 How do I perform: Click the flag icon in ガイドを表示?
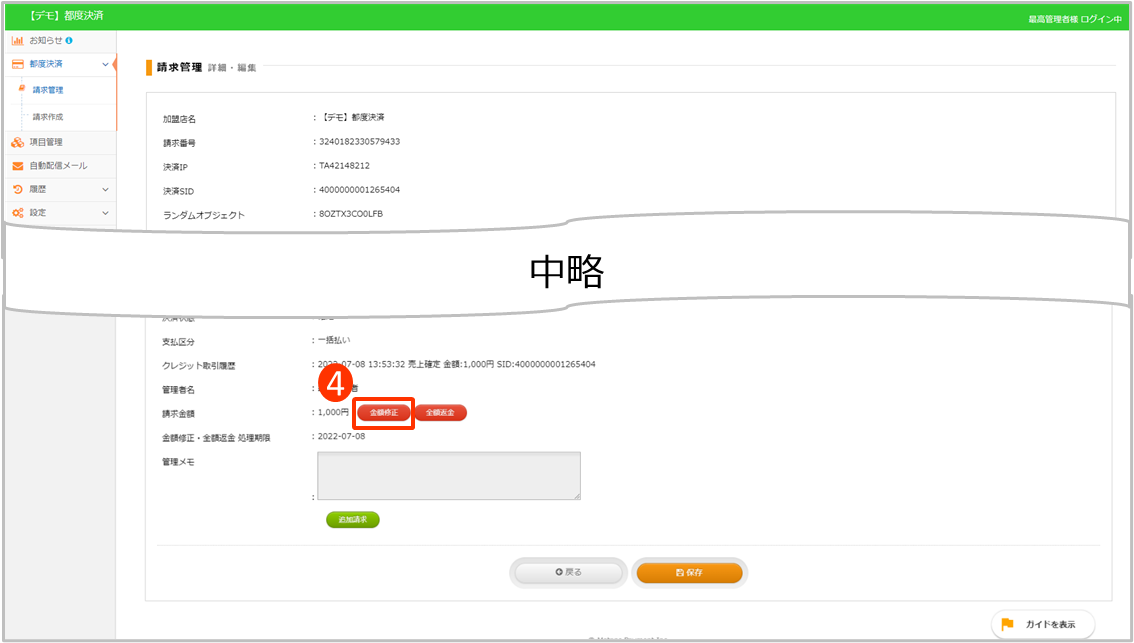(1007, 625)
